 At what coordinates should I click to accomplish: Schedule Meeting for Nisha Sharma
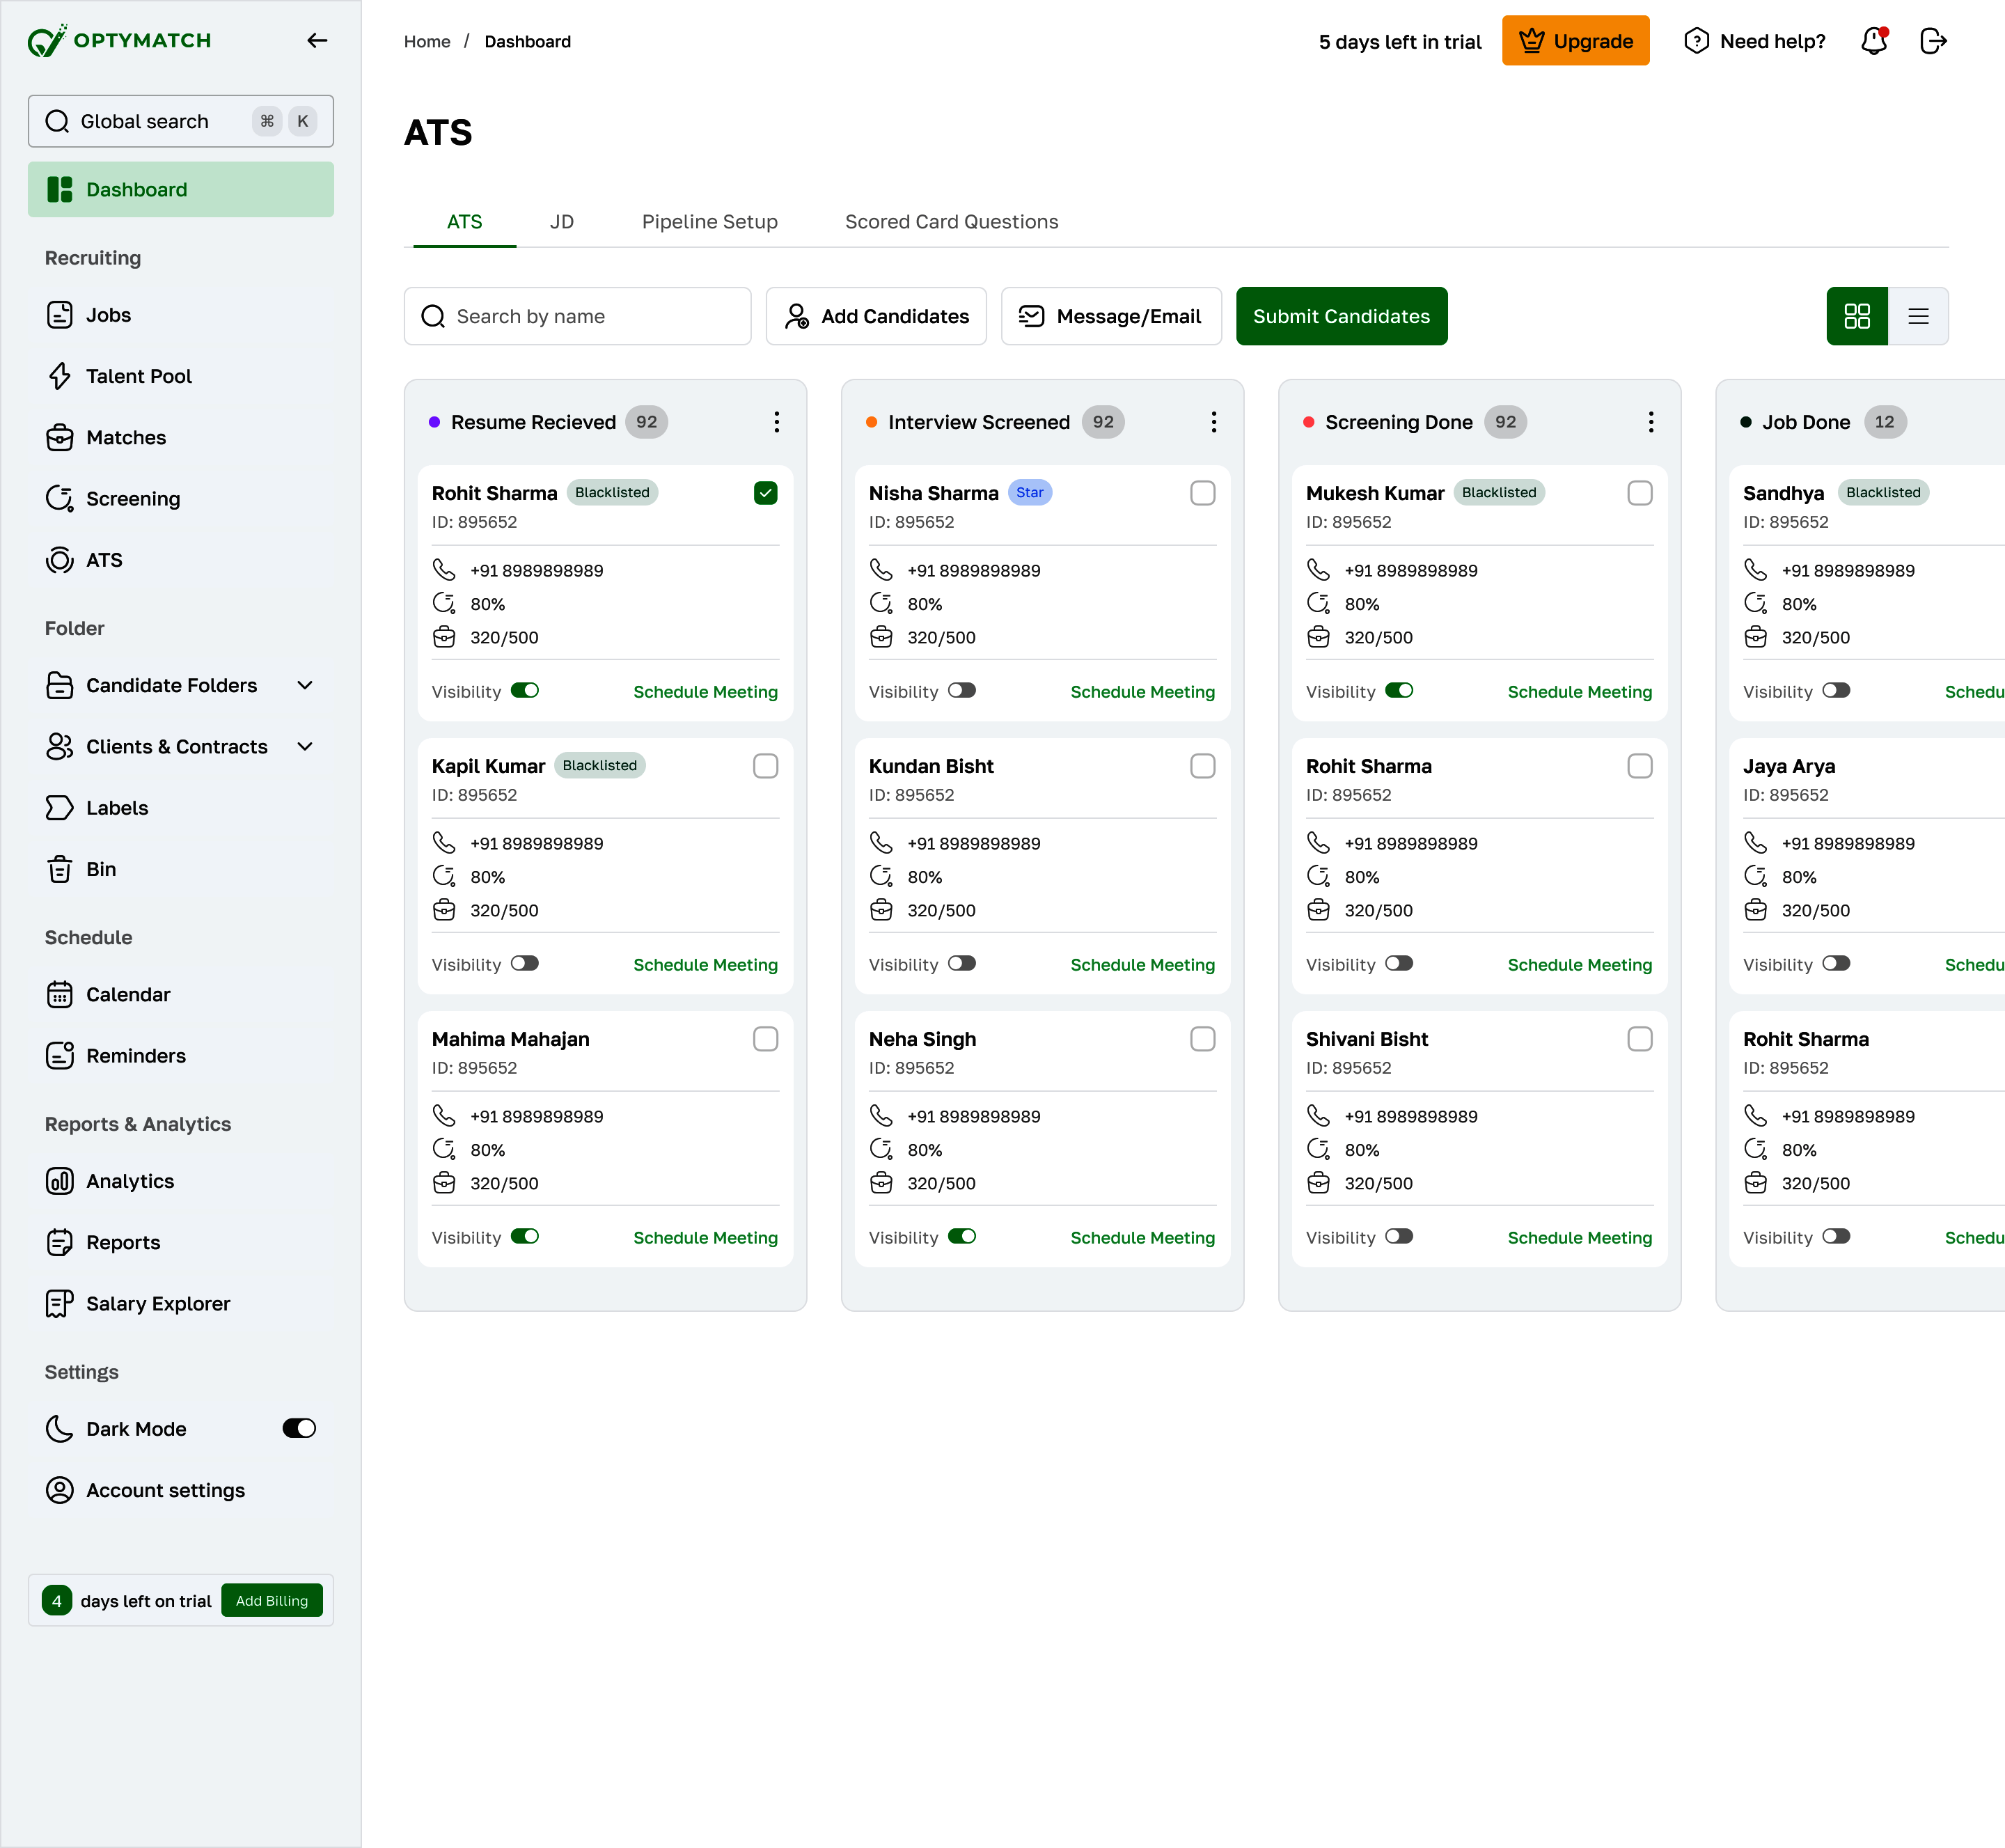pyautogui.click(x=1142, y=692)
